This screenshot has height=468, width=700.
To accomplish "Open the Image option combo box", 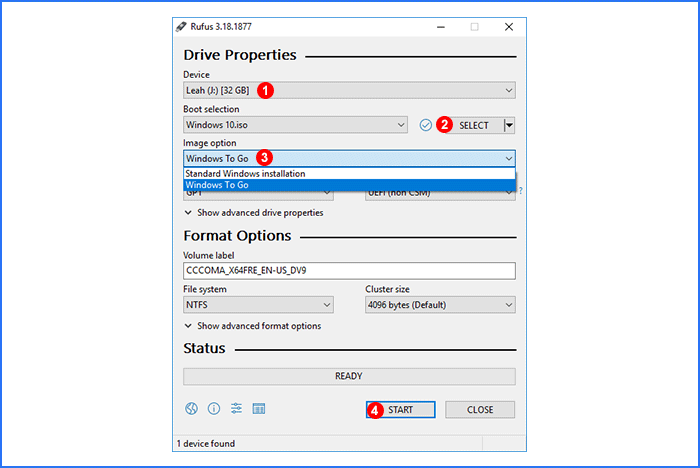I will [x=349, y=159].
